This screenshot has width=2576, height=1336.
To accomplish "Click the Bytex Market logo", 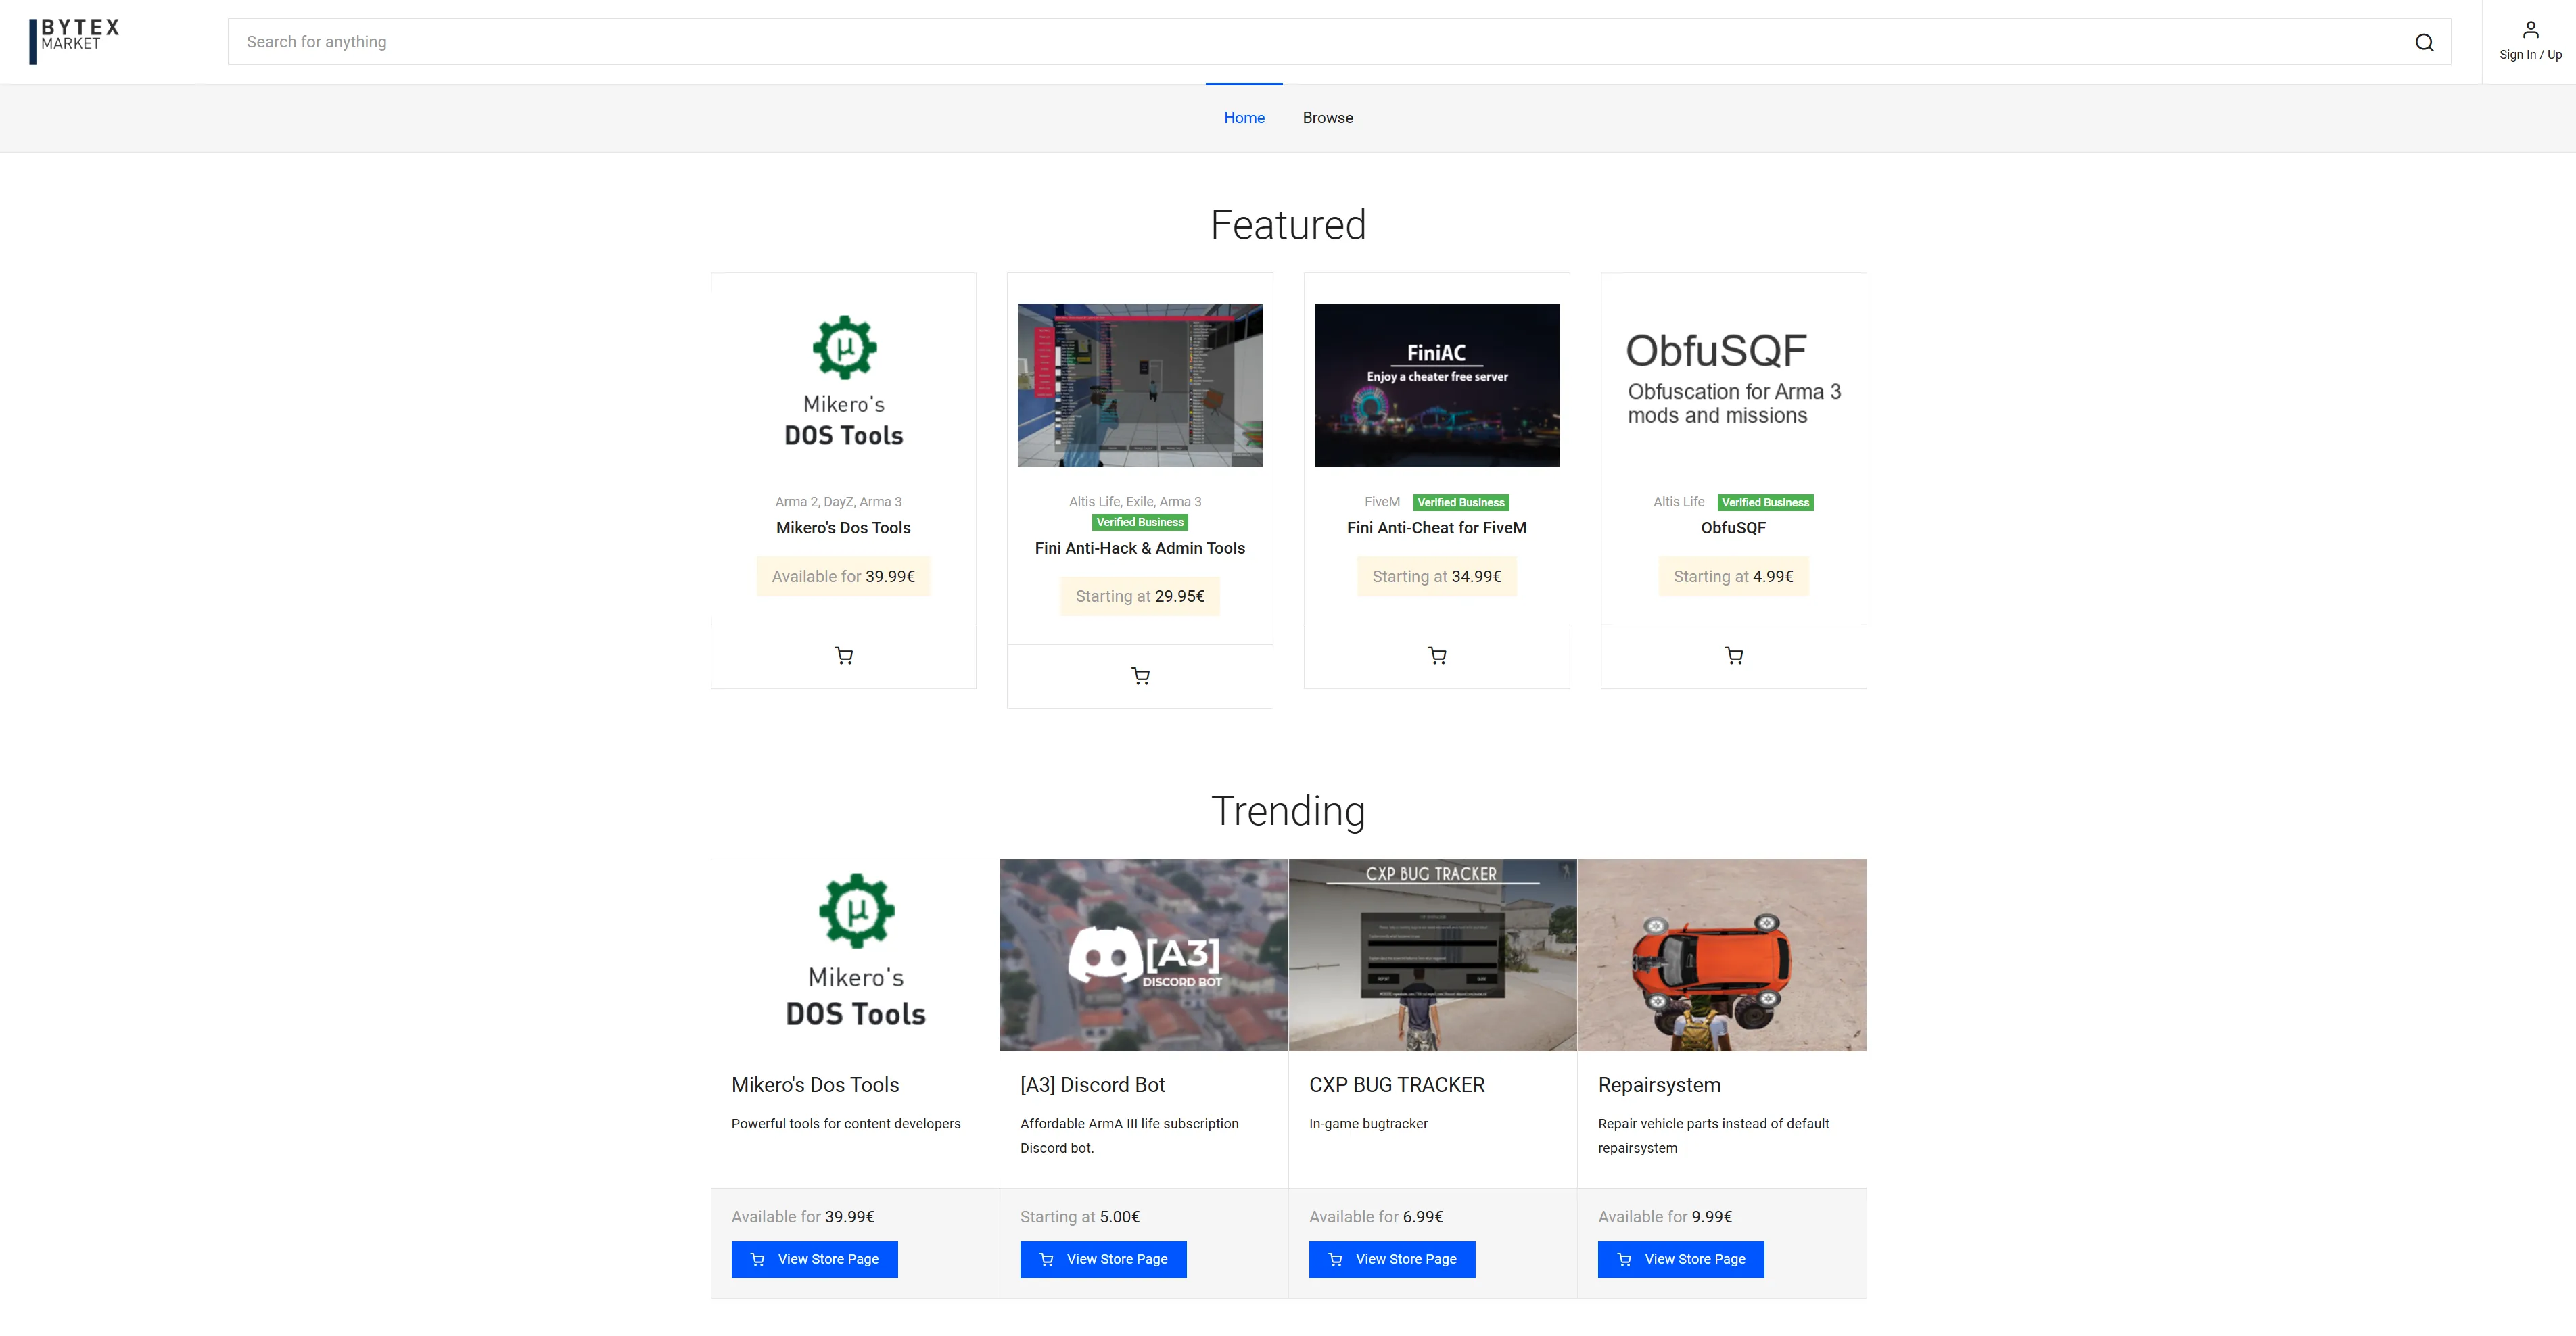I will [x=75, y=40].
